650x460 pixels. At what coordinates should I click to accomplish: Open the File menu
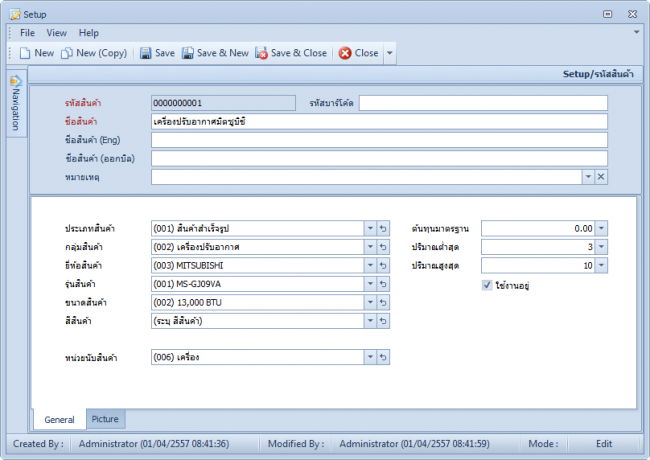click(27, 33)
